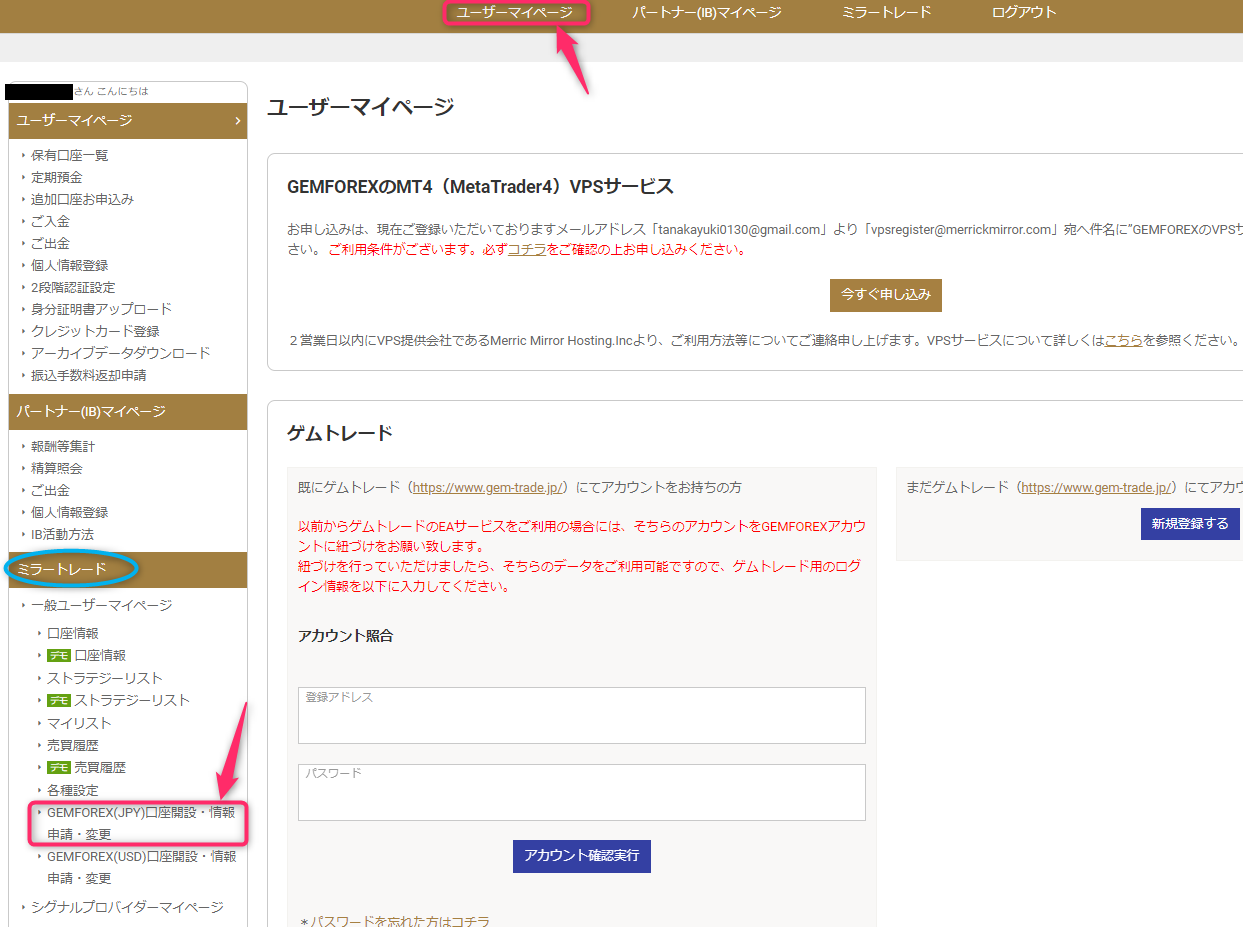Open the デモ 口座情報 item
This screenshot has height=927, width=1243.
point(86,655)
